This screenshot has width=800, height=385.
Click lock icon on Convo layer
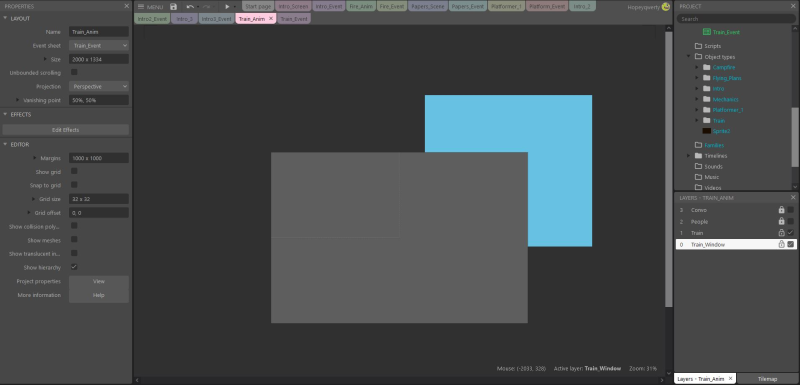(x=781, y=210)
